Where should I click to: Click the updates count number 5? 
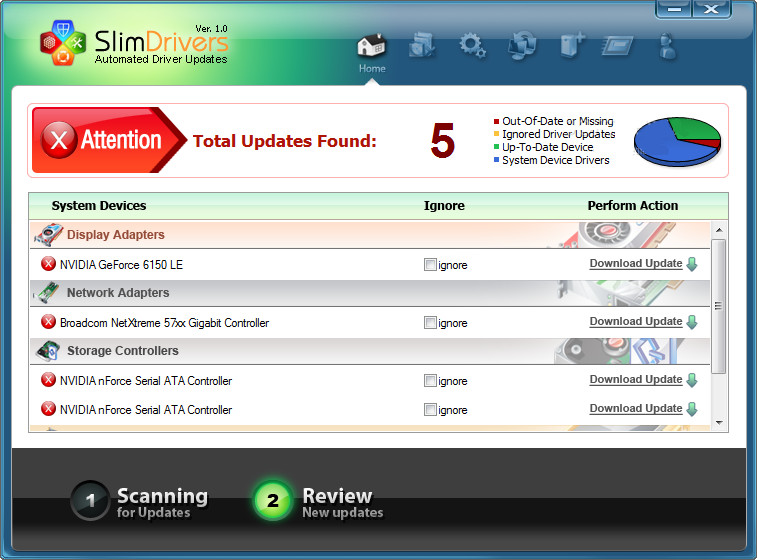[x=443, y=140]
